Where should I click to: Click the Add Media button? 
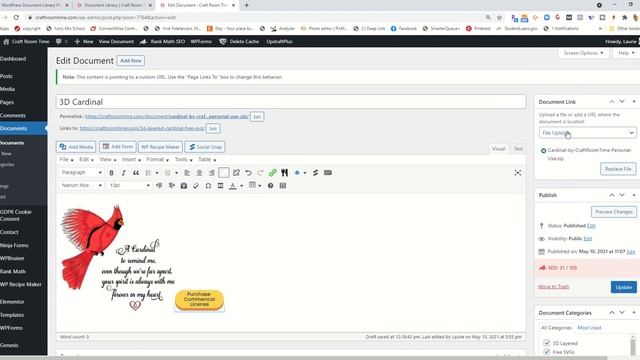coord(76,147)
